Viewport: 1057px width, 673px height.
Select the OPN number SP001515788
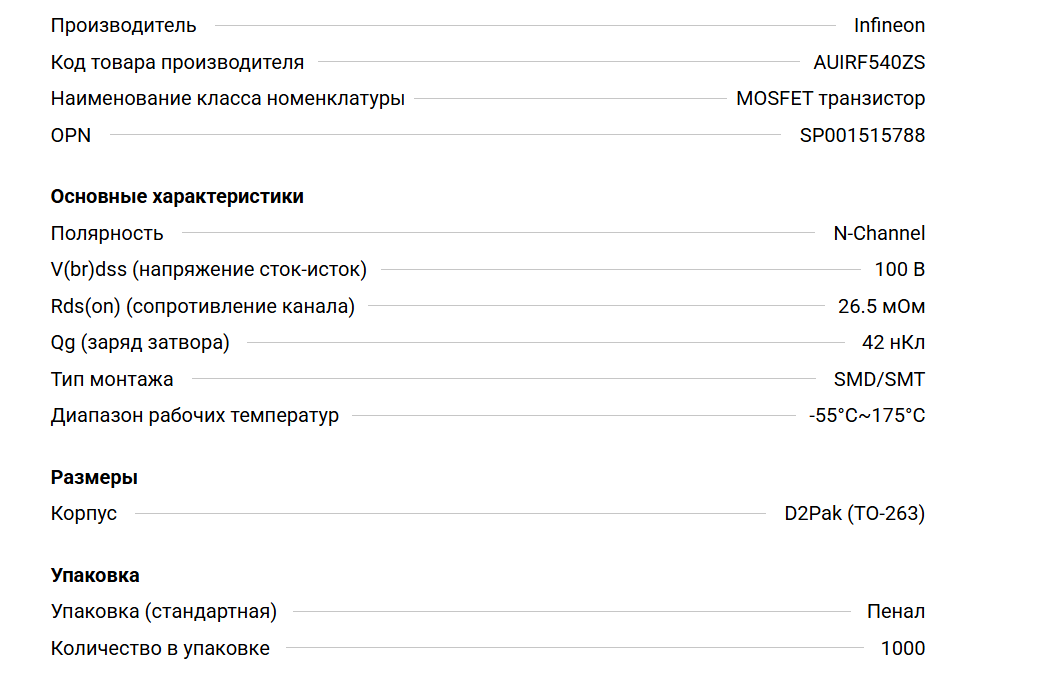(862, 135)
